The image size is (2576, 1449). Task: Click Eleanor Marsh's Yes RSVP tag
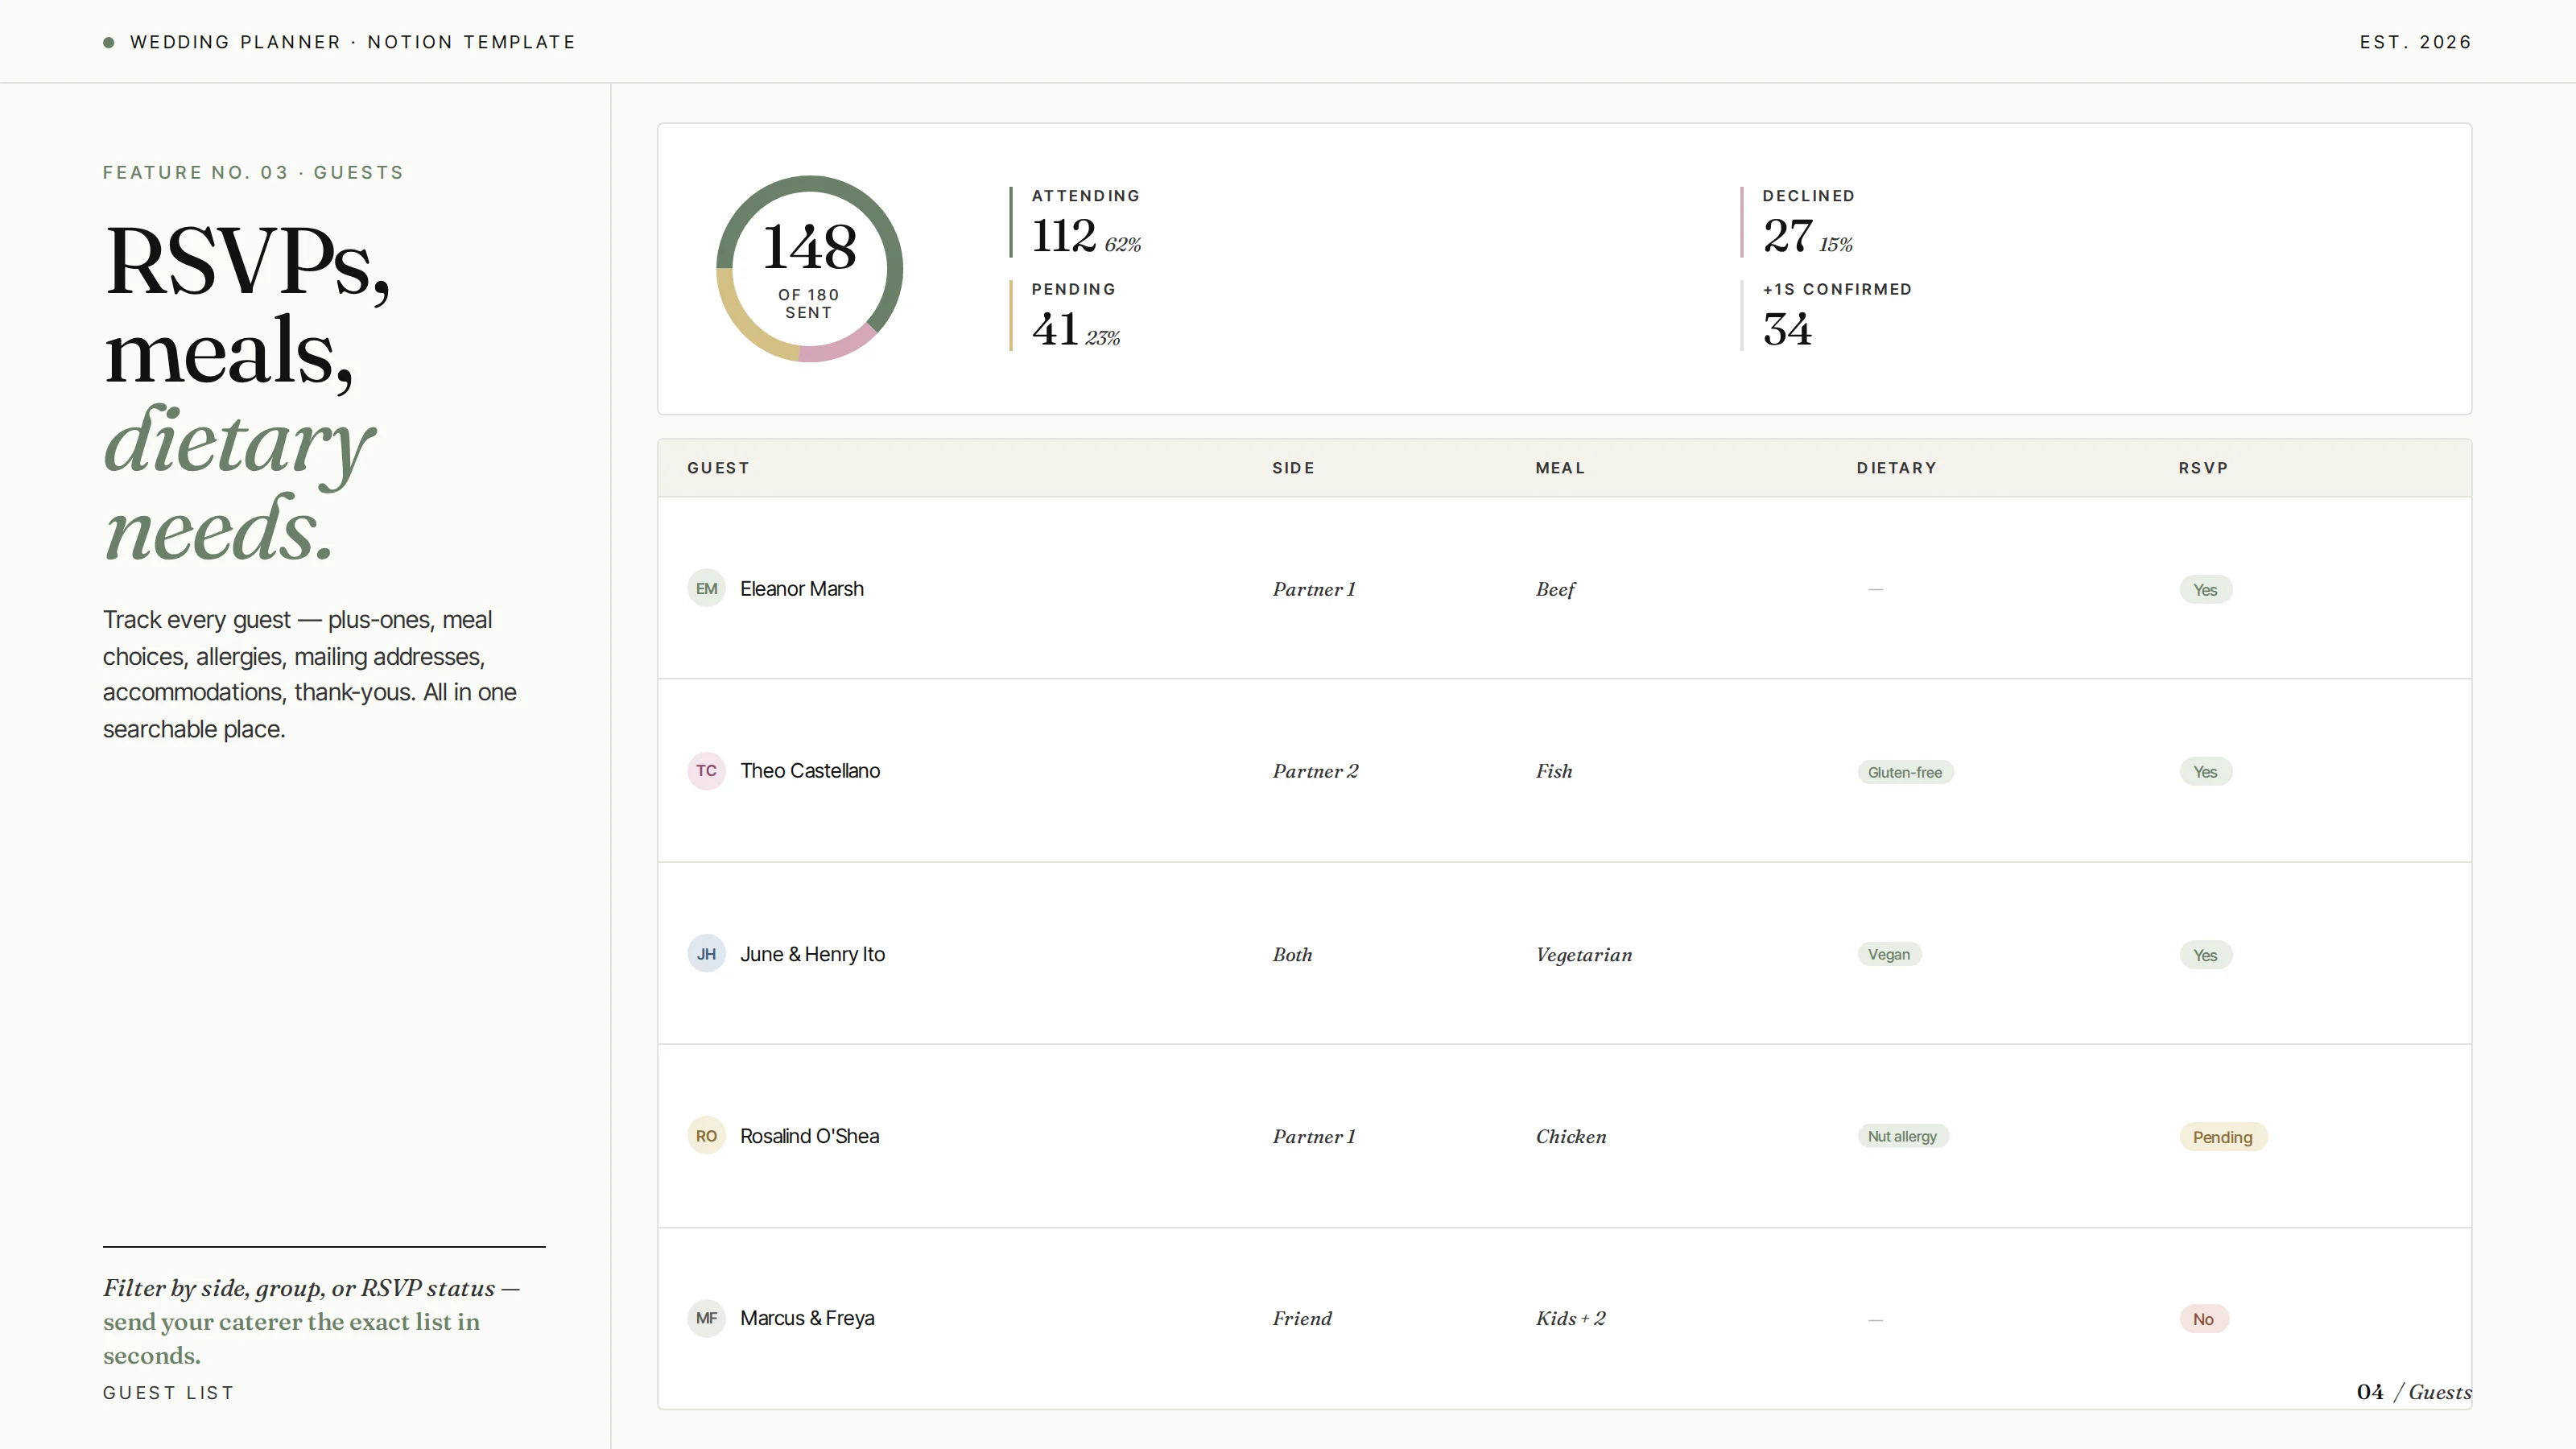click(2205, 590)
